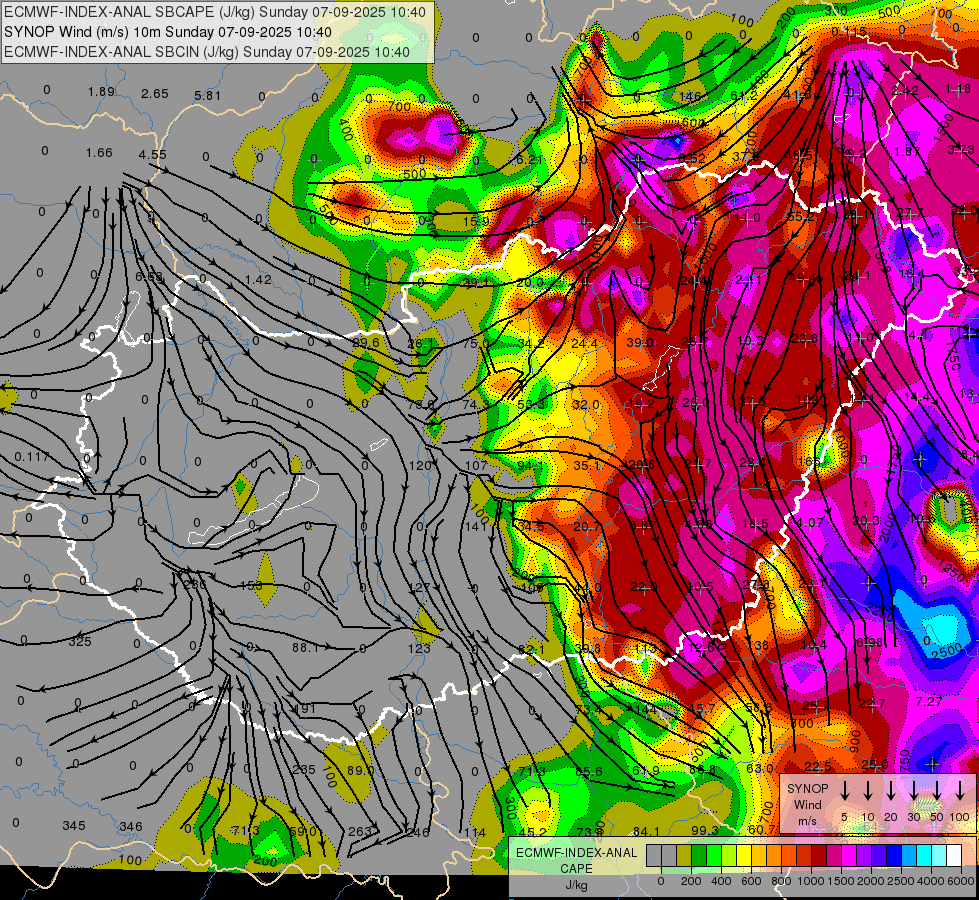Select the SBCIN title line
The image size is (979, 900).
tap(207, 52)
